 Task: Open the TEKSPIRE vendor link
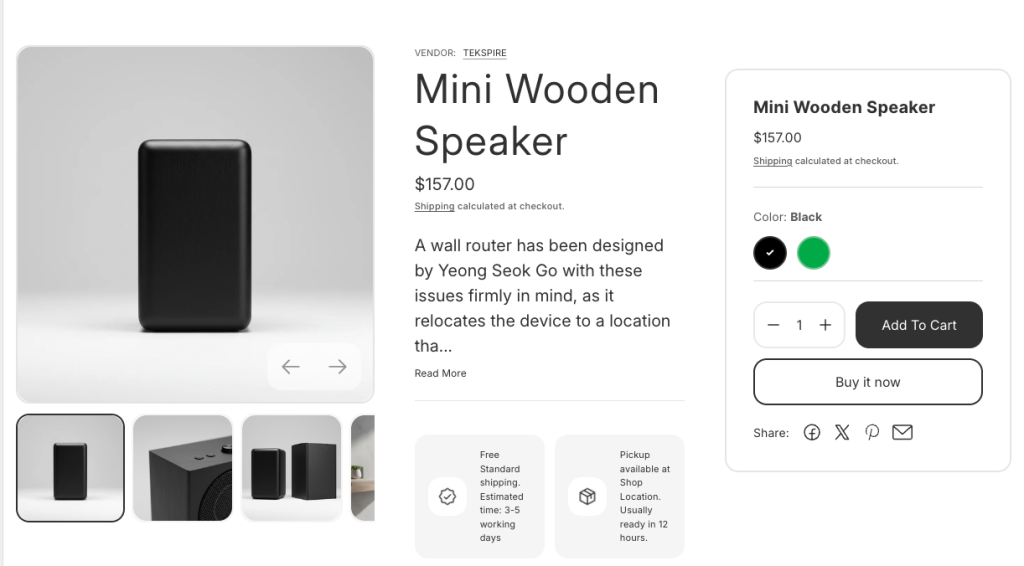pos(484,53)
